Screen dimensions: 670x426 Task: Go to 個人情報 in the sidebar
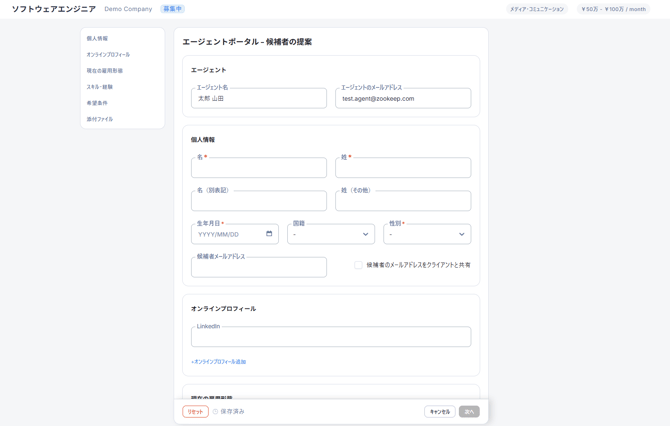coord(97,39)
